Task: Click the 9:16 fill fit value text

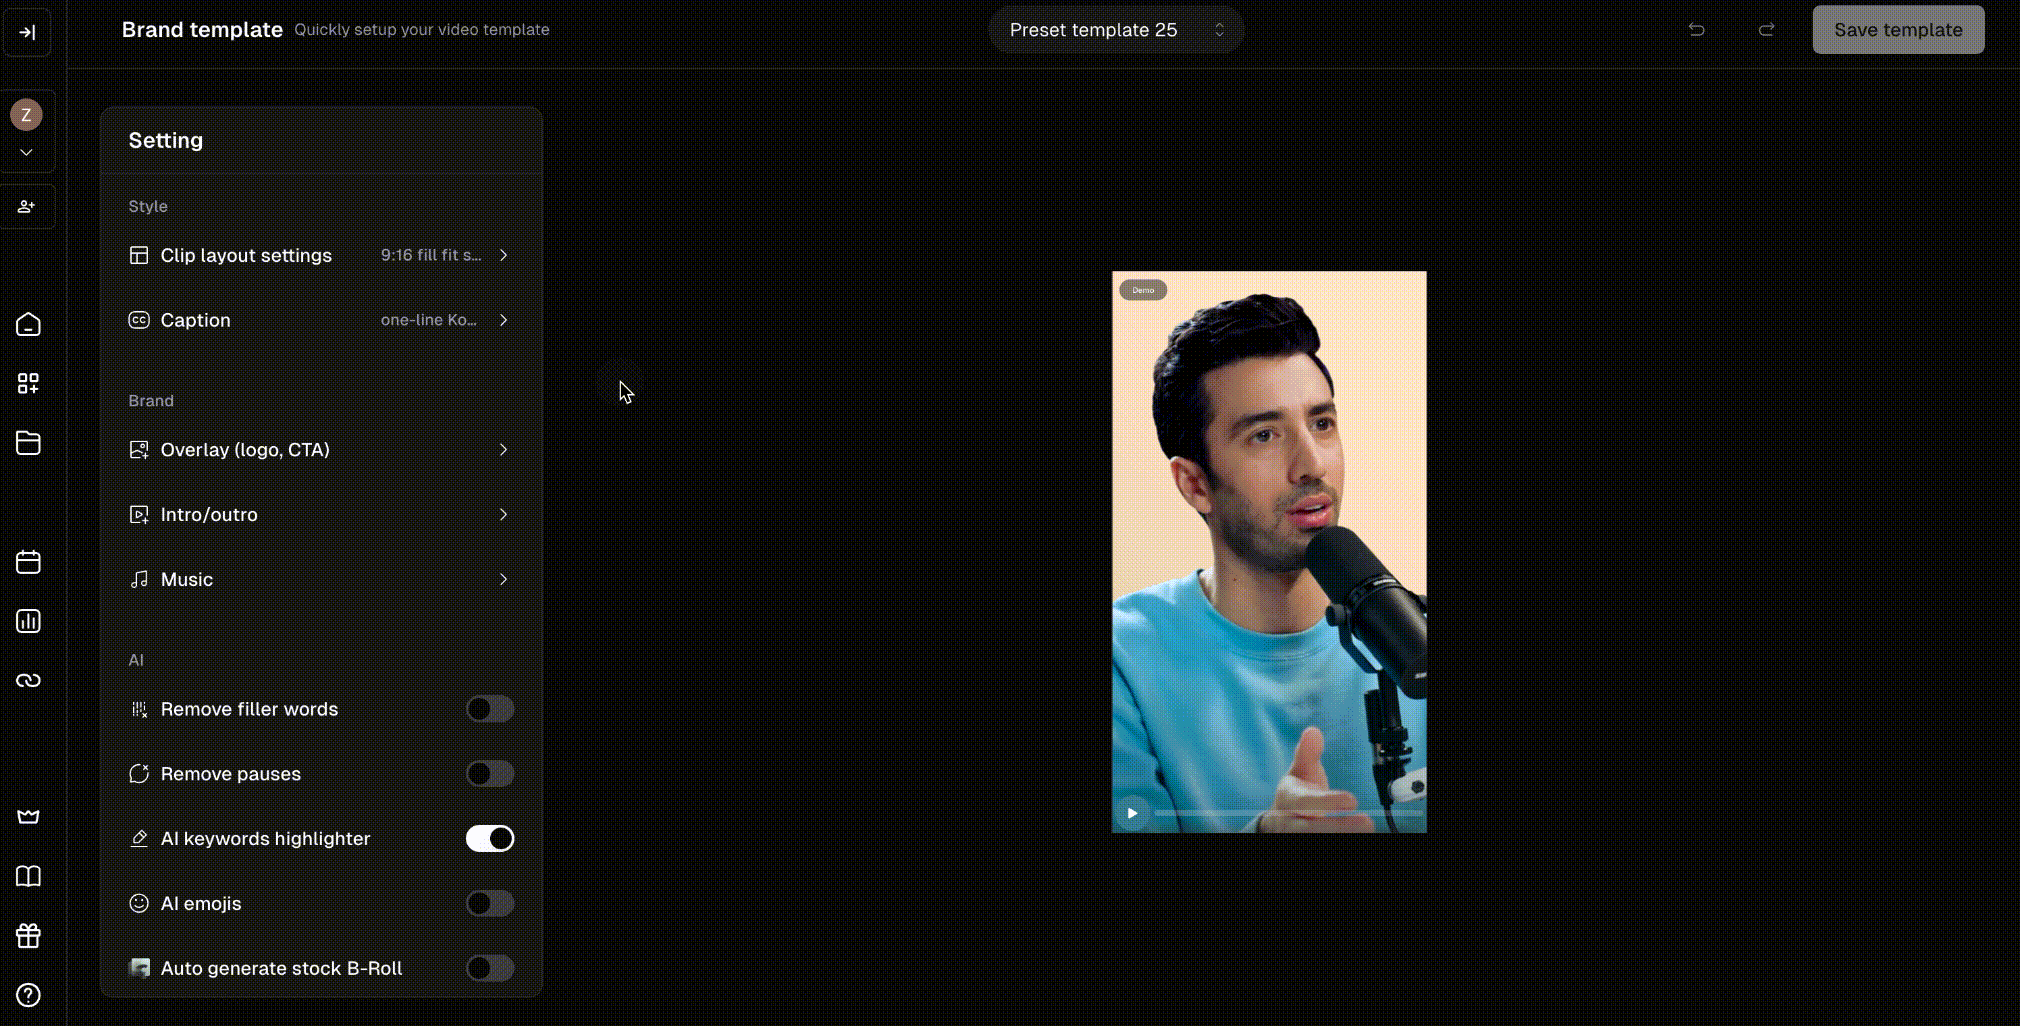Action: [x=431, y=255]
